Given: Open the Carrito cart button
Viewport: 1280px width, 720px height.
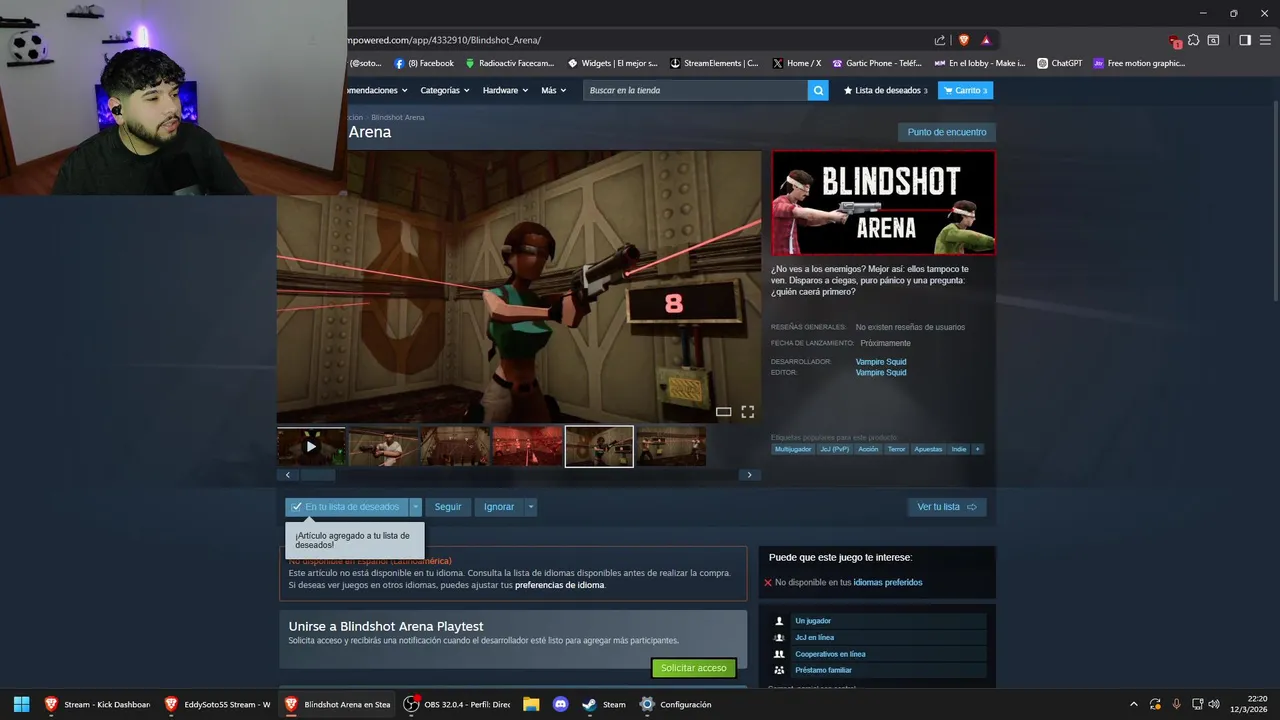Looking at the screenshot, I should [965, 90].
